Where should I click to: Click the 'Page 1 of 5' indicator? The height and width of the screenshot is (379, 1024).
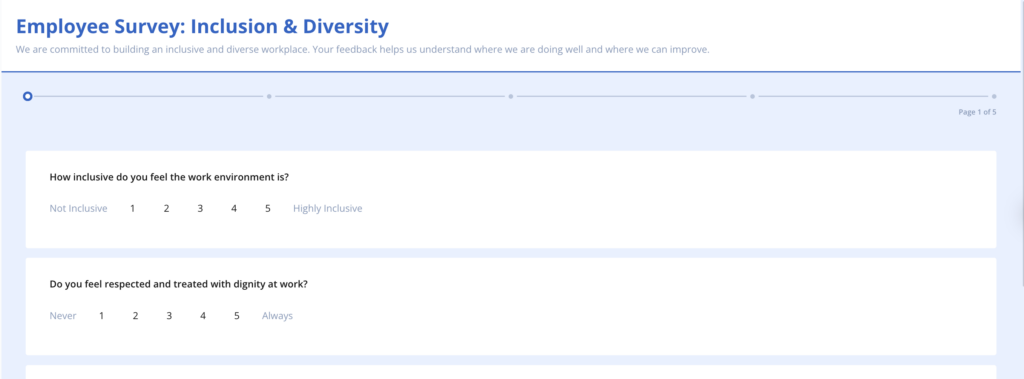tap(977, 112)
